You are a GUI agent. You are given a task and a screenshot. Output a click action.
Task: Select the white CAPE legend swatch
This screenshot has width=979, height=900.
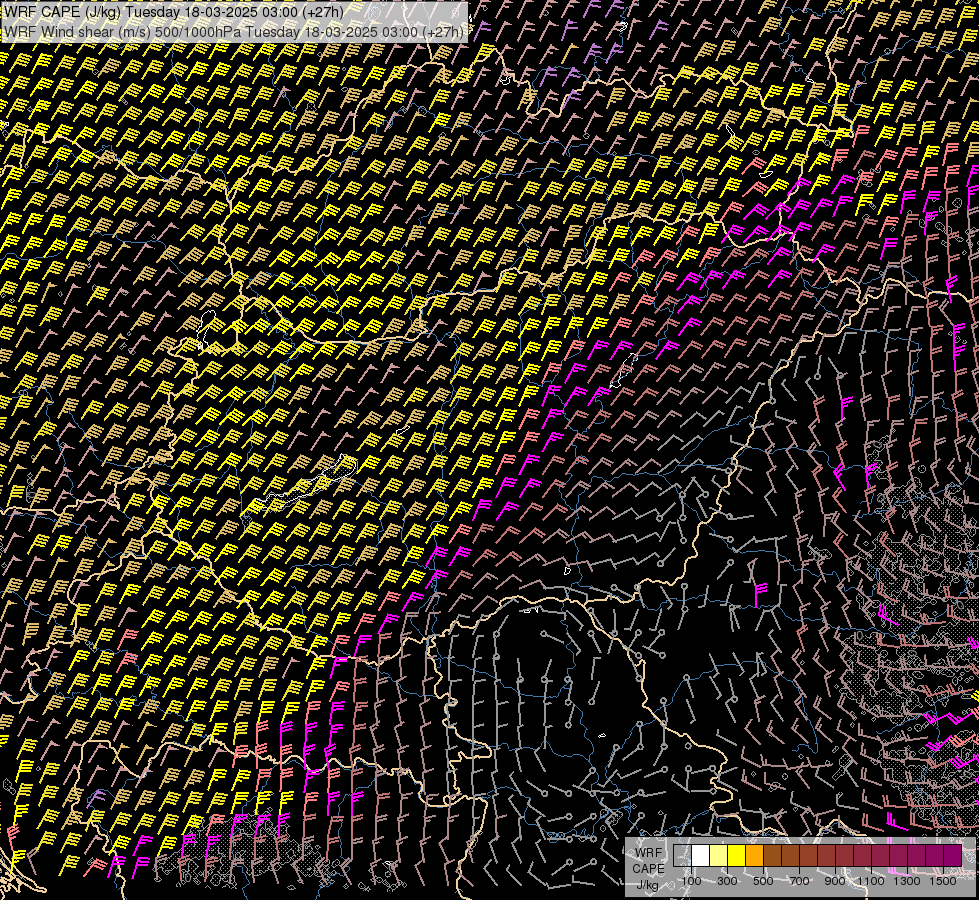701,855
